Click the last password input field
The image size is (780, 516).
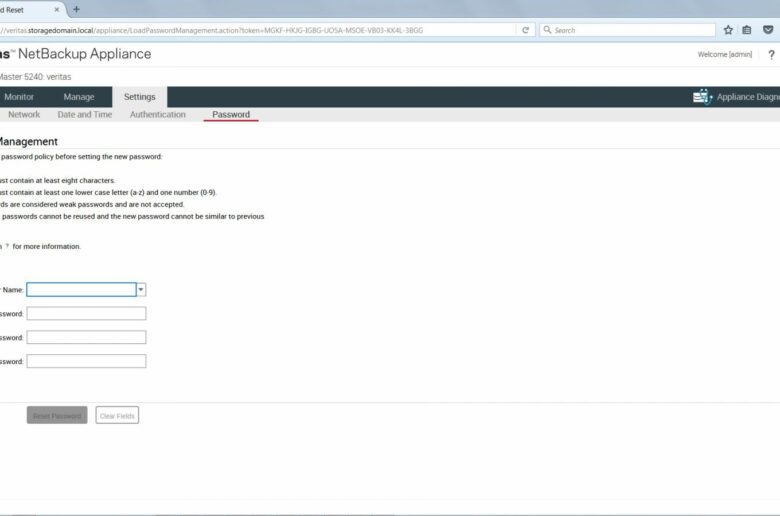click(x=86, y=361)
